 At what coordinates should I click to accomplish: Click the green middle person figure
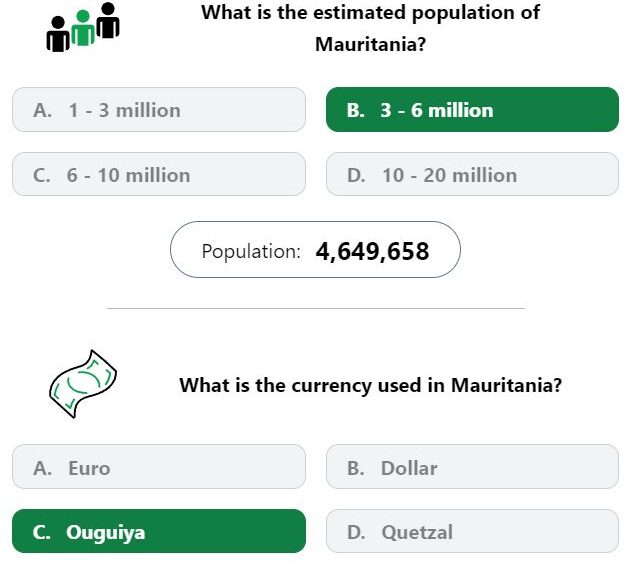[83, 29]
